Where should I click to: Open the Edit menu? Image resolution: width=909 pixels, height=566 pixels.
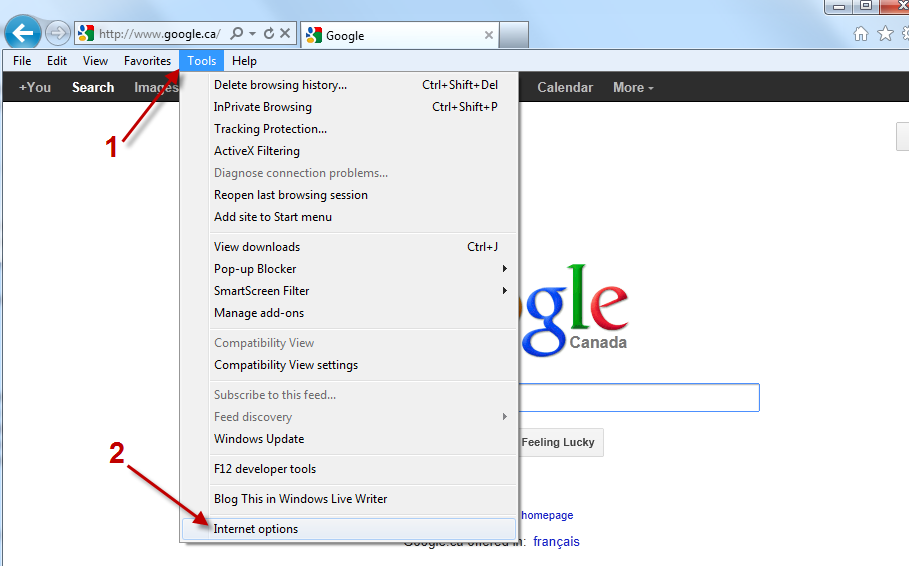(57, 61)
